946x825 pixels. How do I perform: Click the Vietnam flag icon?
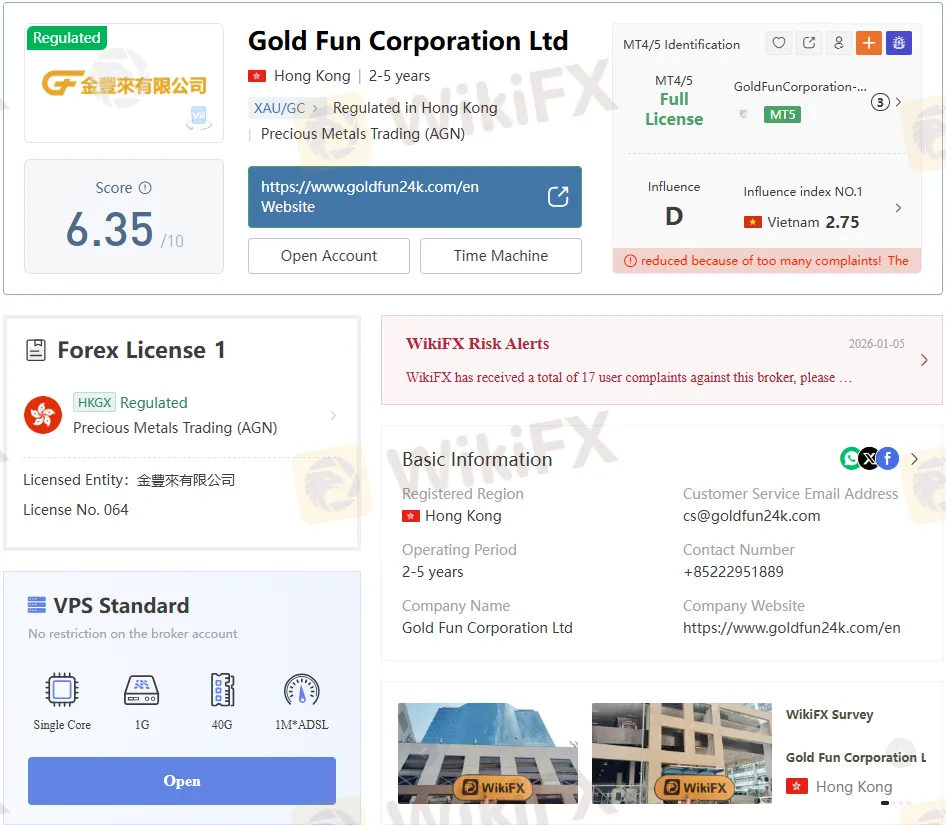(752, 222)
